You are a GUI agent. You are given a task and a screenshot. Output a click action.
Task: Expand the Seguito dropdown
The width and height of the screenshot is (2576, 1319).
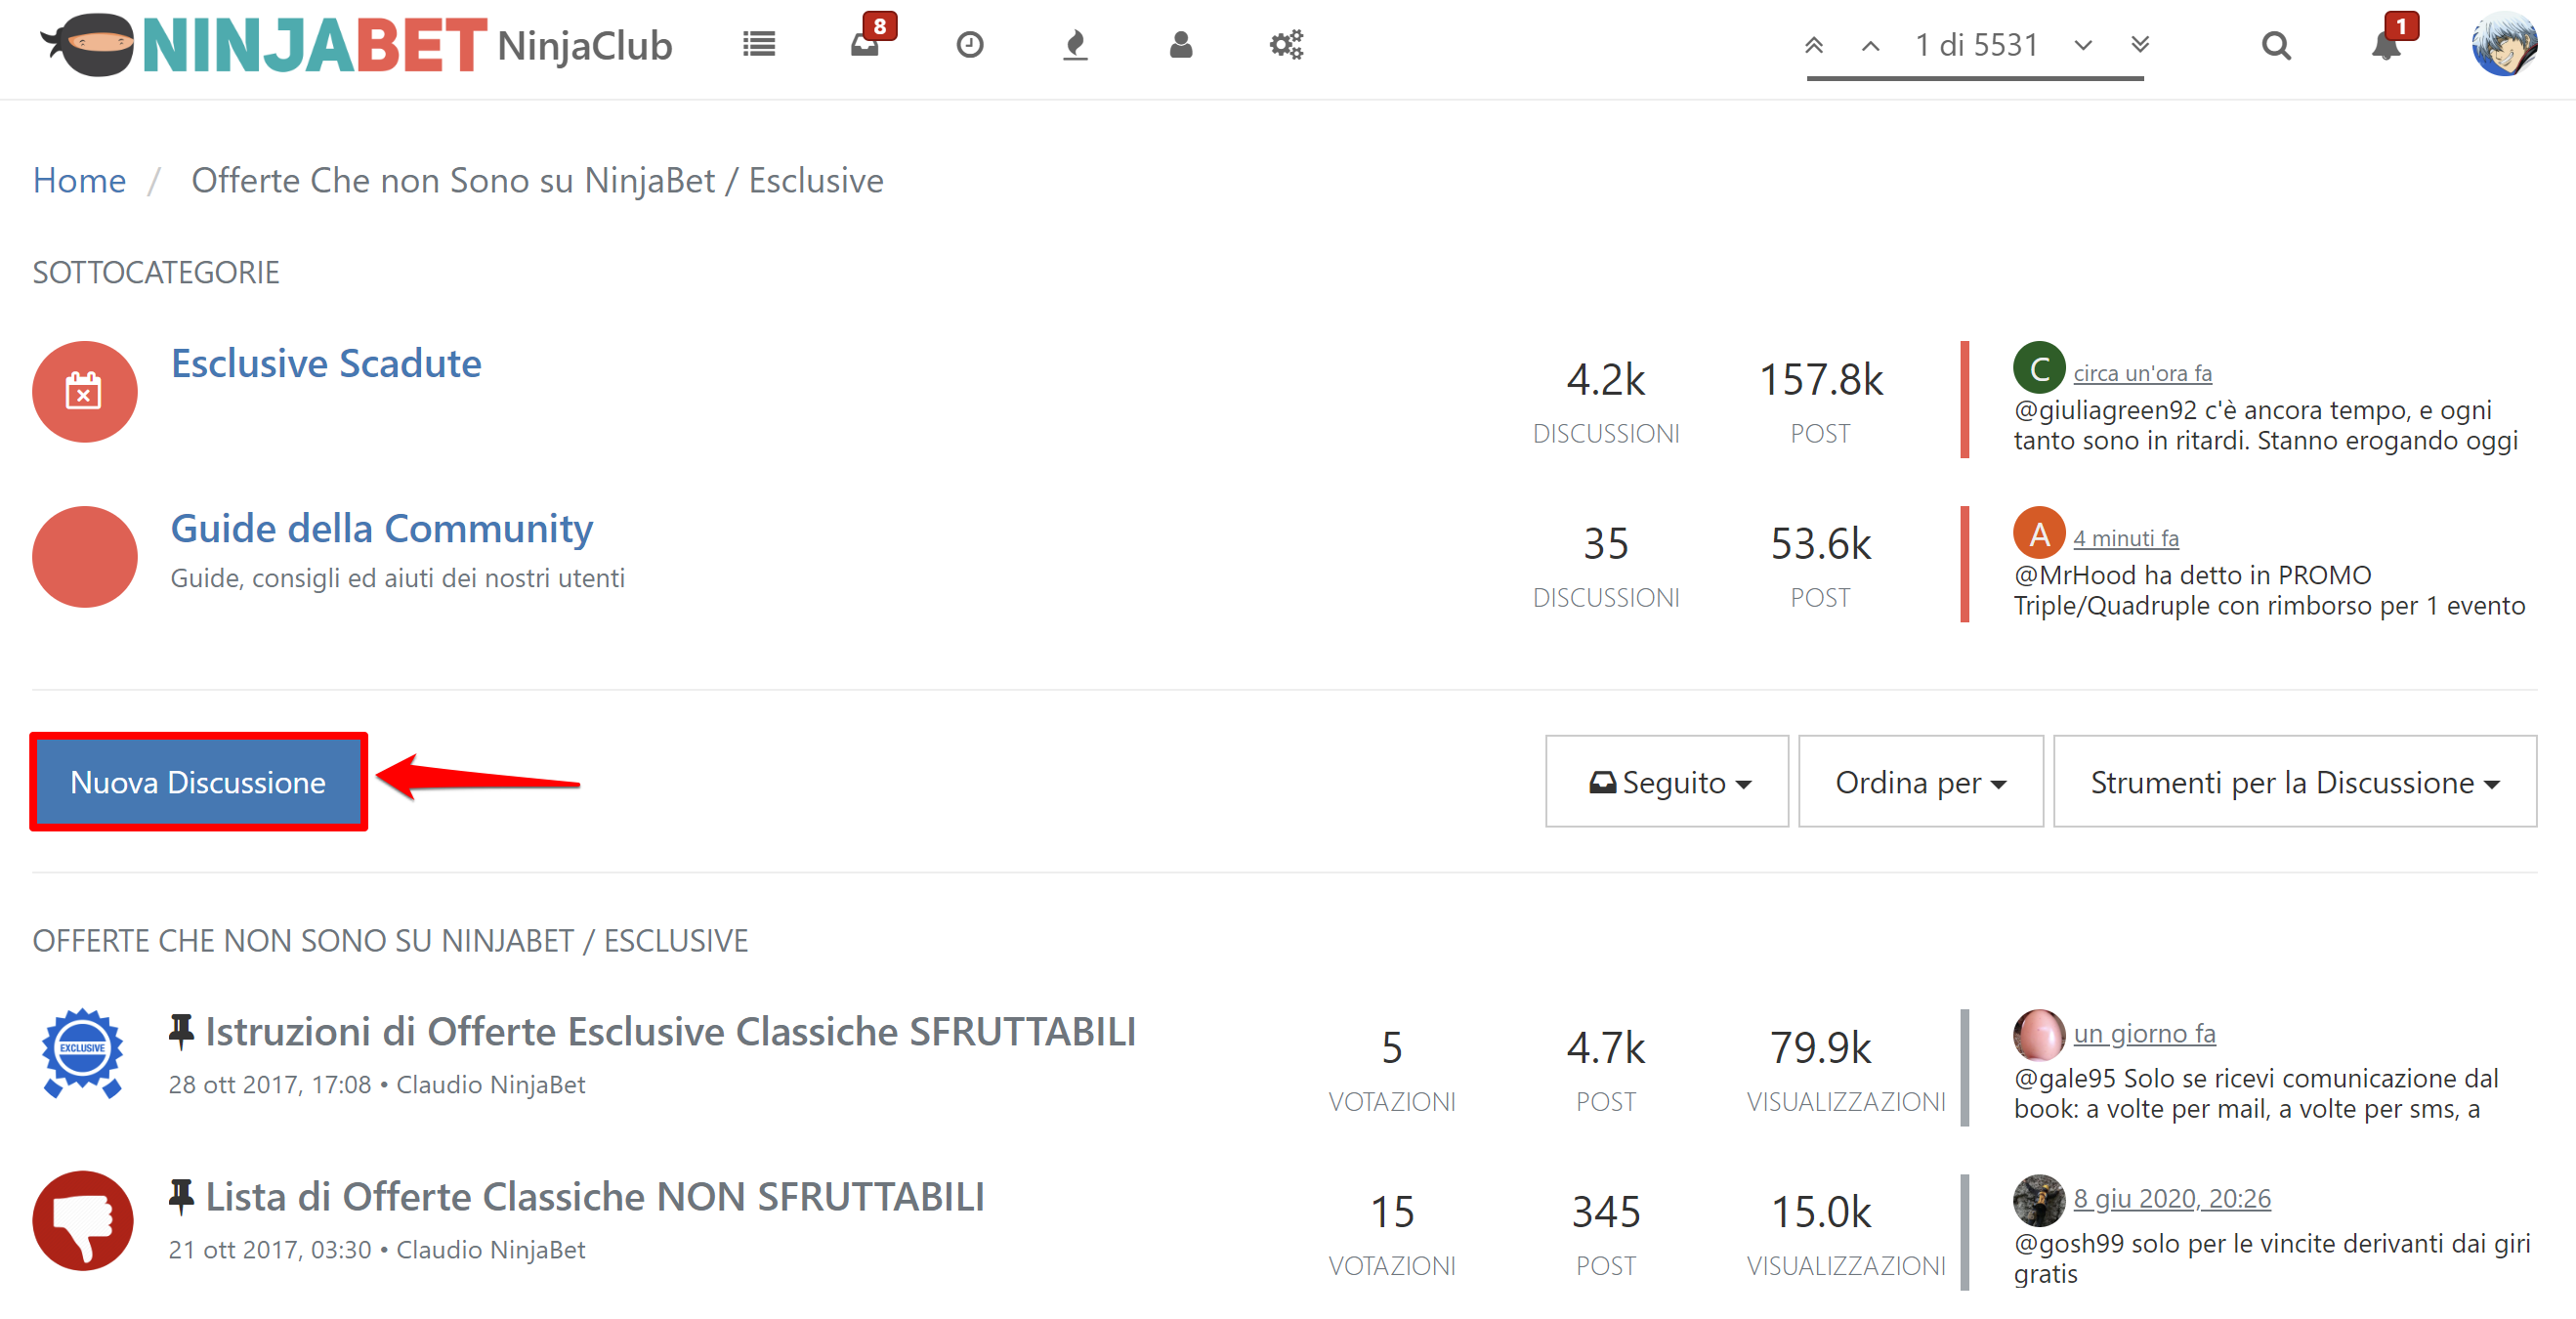[x=1667, y=782]
